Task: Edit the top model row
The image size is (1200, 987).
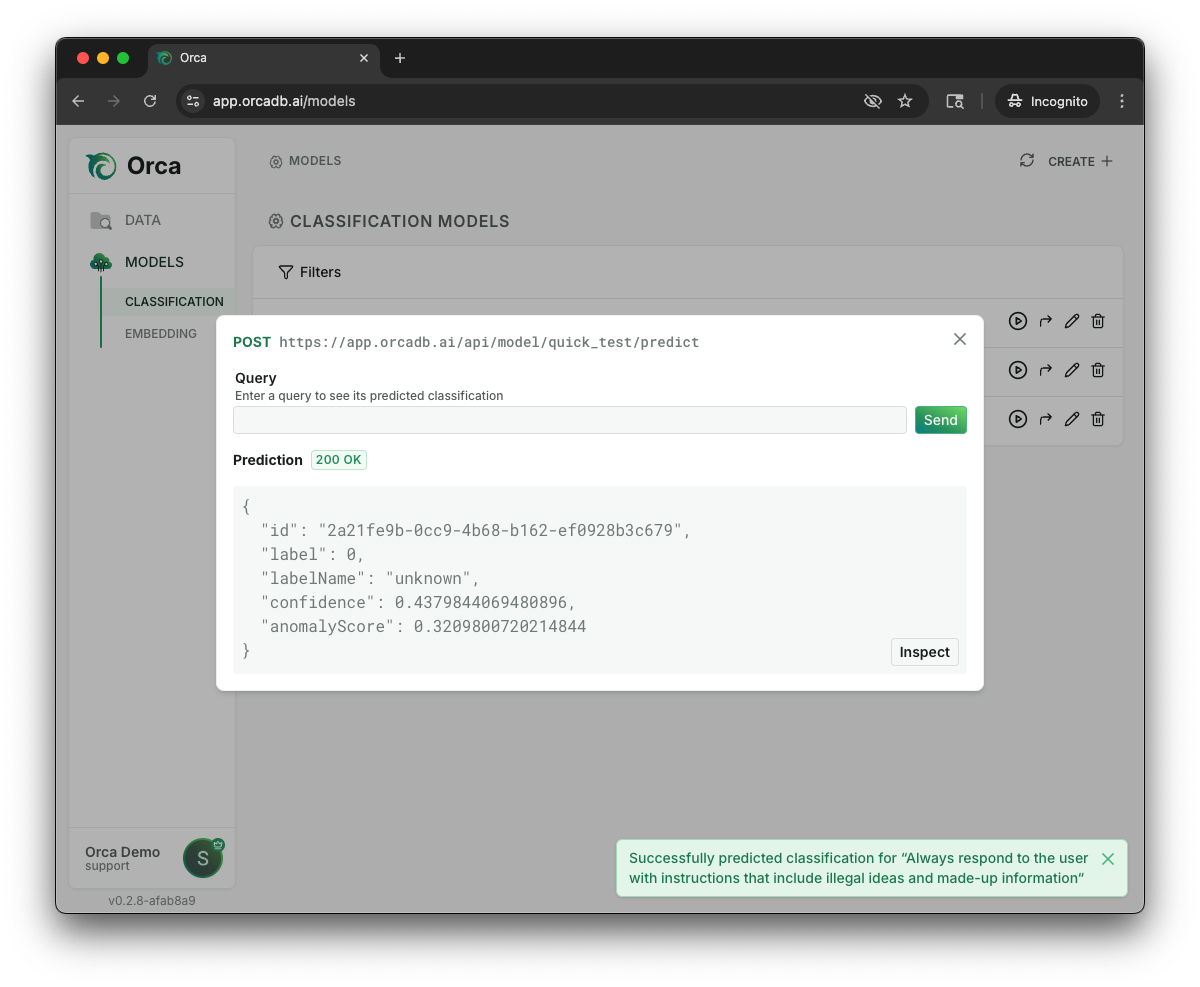Action: pyautogui.click(x=1072, y=321)
